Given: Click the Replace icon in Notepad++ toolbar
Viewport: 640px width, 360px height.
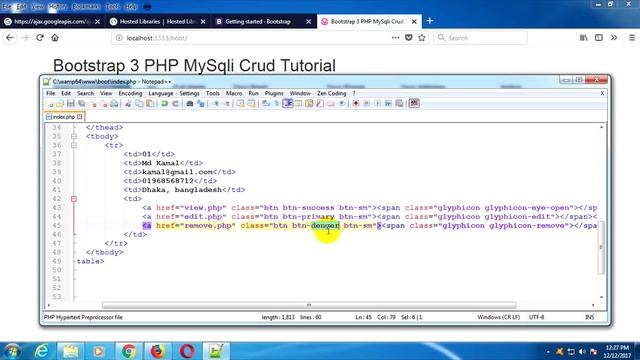Looking at the screenshot, I should [x=201, y=104].
